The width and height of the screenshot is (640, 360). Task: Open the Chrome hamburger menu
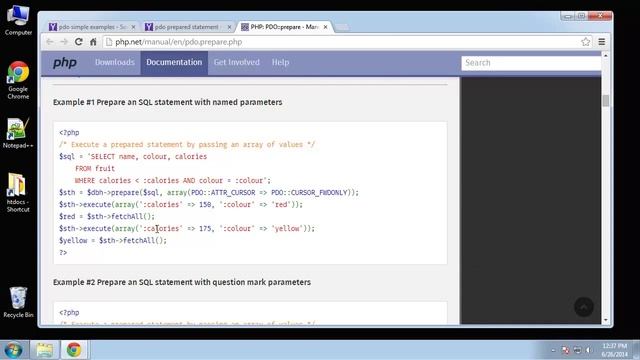click(602, 42)
